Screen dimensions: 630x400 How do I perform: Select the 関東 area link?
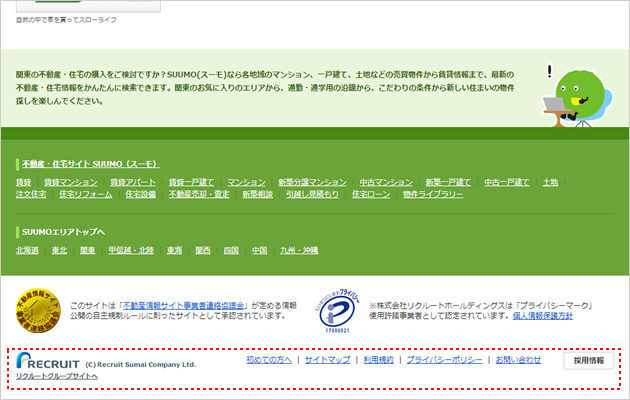(87, 251)
